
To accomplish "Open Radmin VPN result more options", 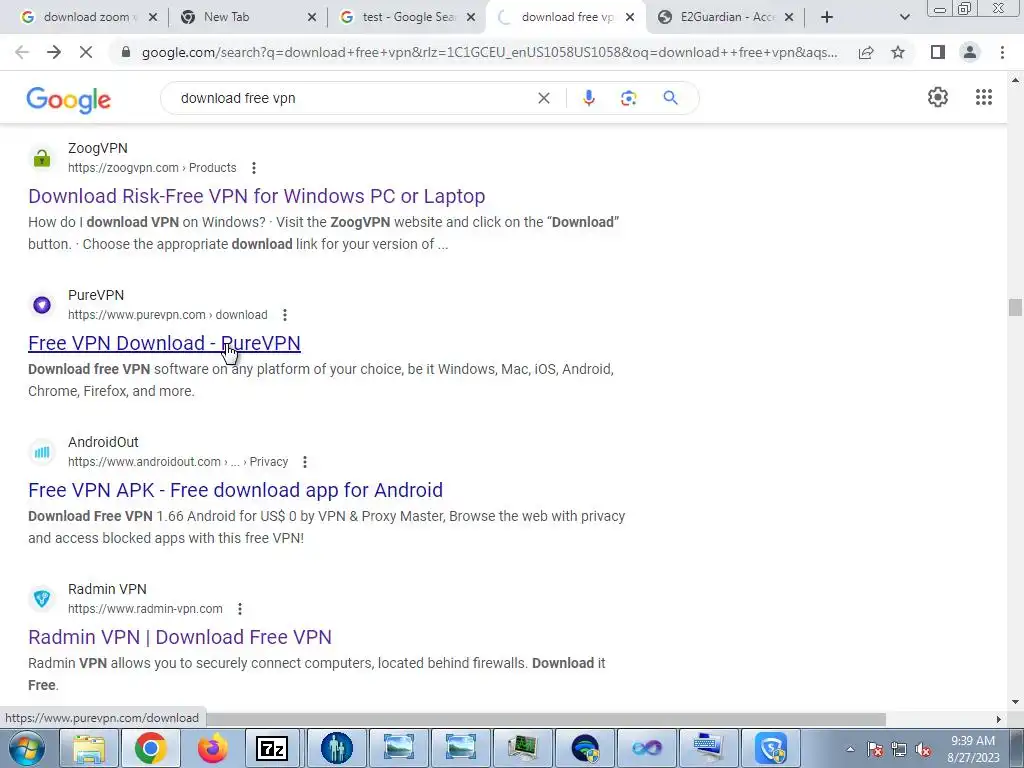I will click(x=240, y=609).
